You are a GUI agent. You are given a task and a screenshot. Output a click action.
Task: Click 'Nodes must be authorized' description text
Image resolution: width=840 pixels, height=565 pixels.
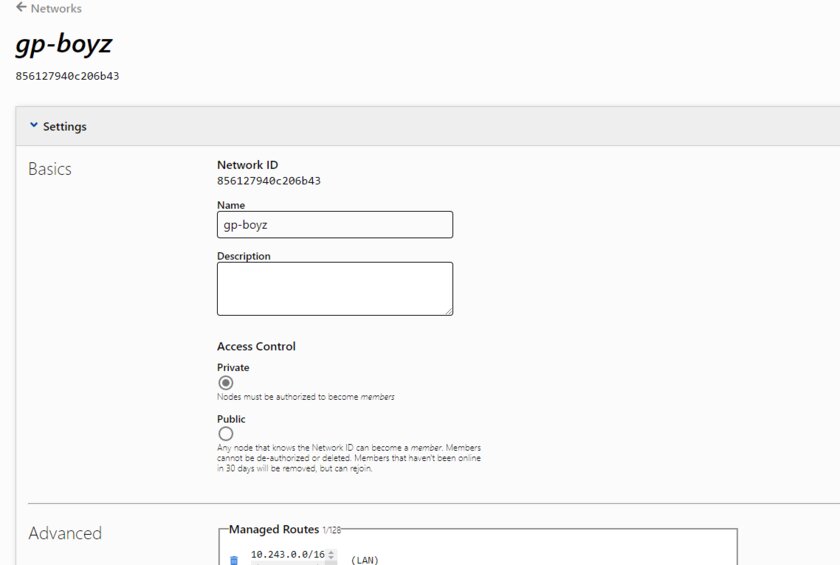point(305,397)
